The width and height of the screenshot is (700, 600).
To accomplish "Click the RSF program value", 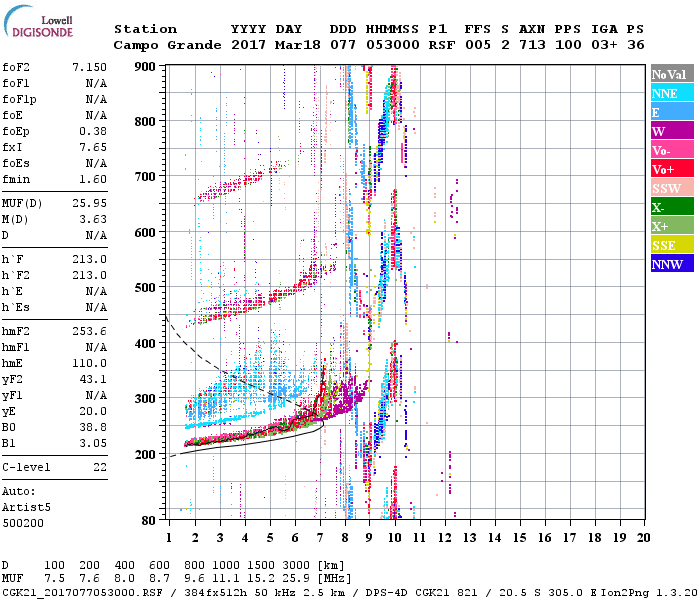I will tap(442, 45).
